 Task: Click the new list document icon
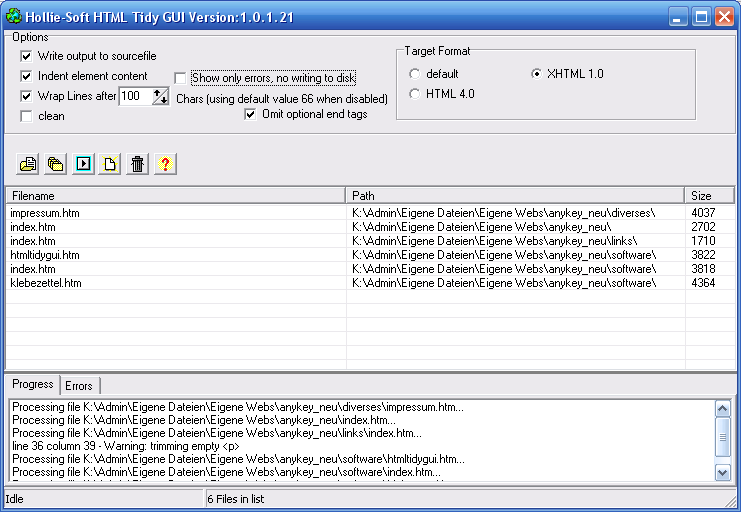coord(110,165)
